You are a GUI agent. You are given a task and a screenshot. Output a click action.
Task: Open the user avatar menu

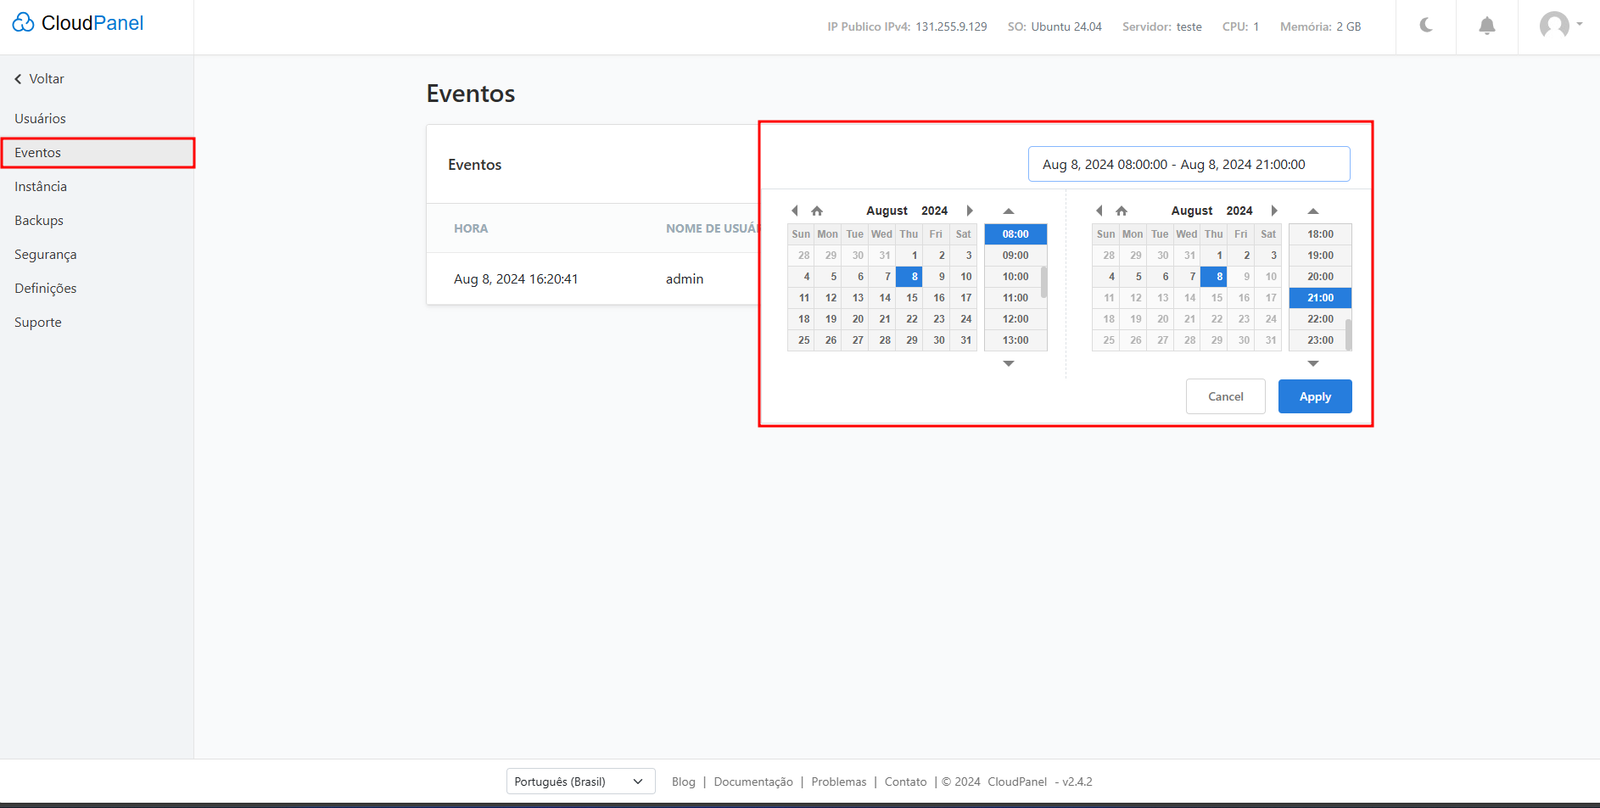point(1558,26)
